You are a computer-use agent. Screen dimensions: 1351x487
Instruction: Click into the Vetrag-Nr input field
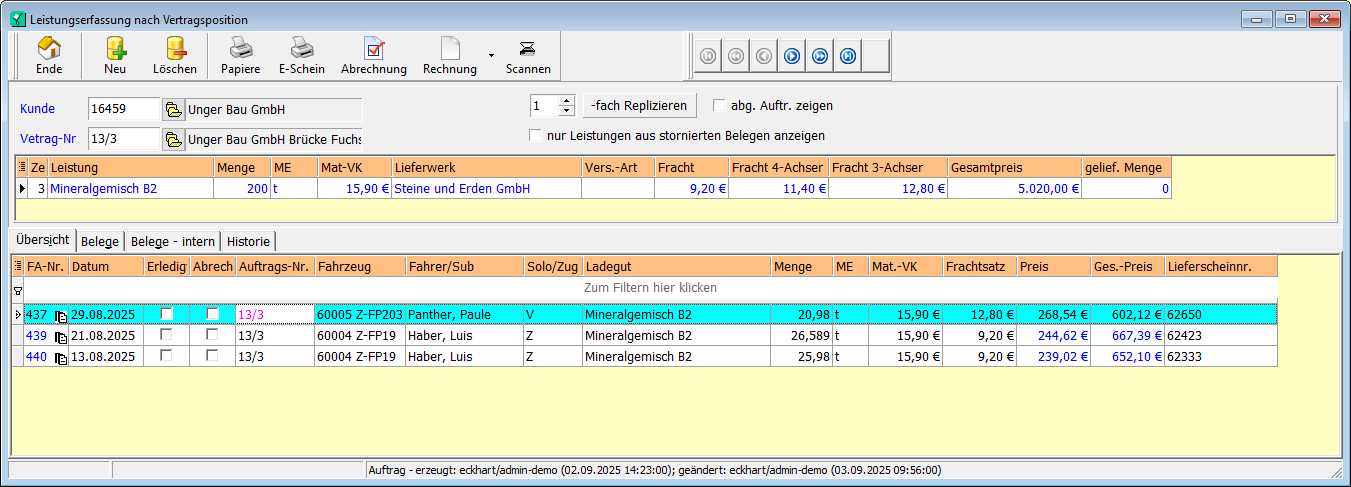(x=123, y=139)
